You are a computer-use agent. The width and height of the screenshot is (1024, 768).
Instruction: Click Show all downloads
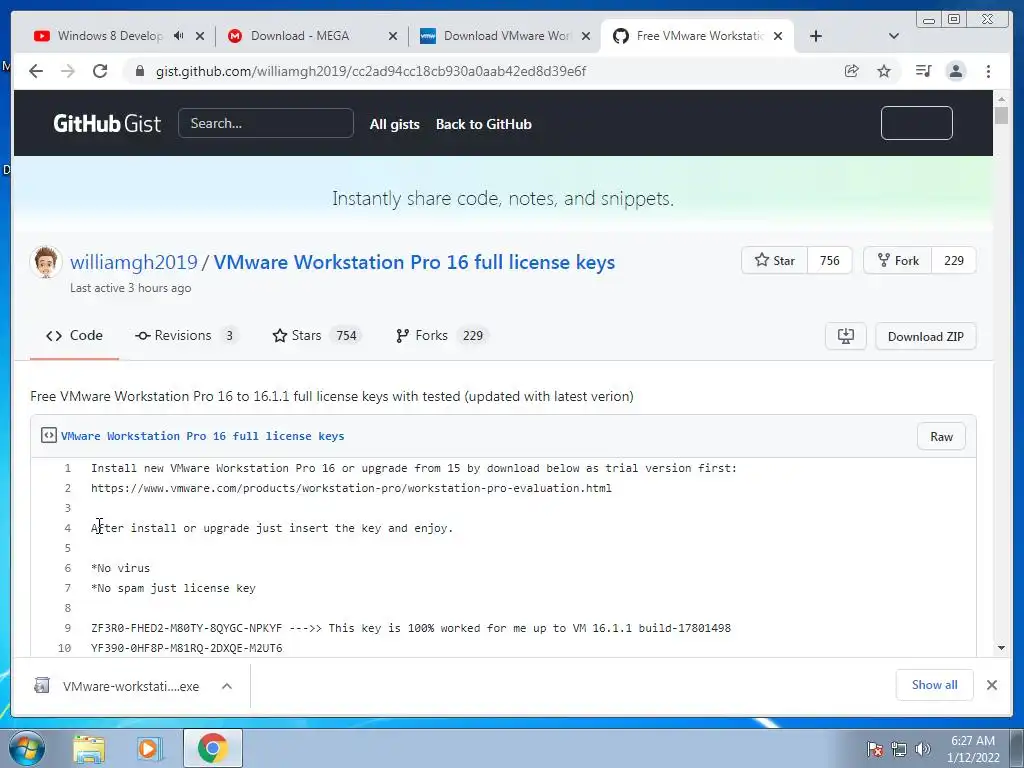pyautogui.click(x=935, y=685)
